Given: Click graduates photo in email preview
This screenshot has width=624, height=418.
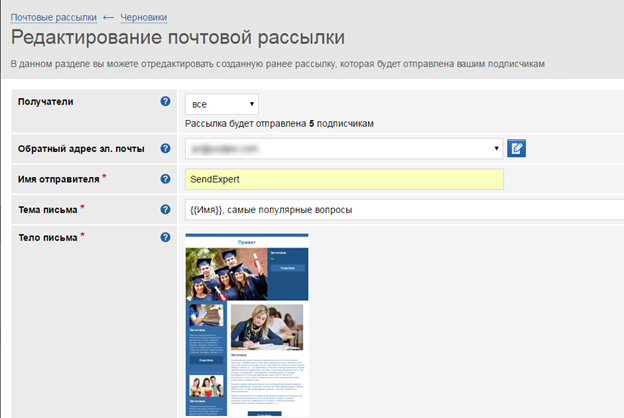Looking at the screenshot, I should tap(226, 274).
